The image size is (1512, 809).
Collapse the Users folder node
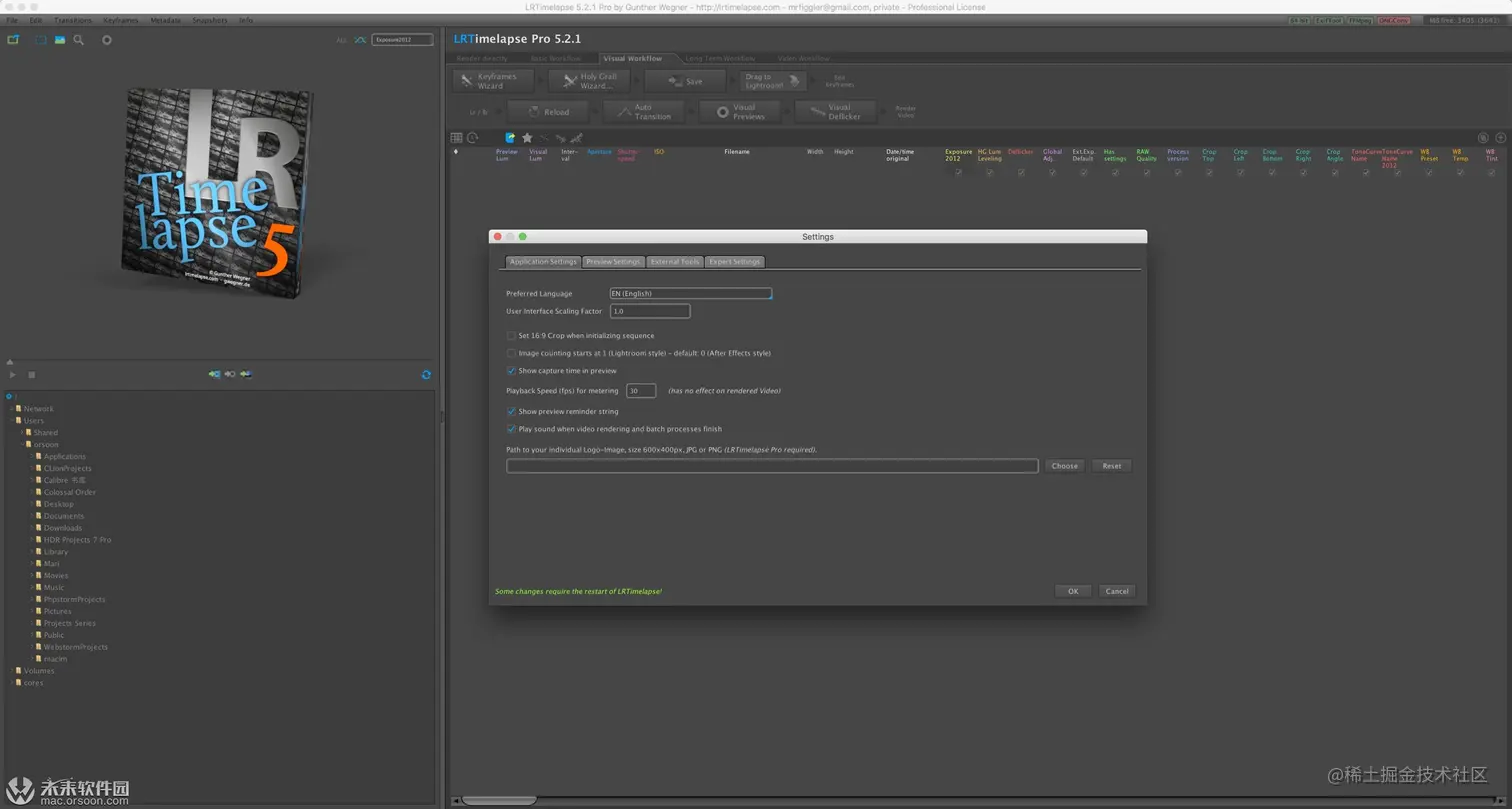[x=11, y=421]
